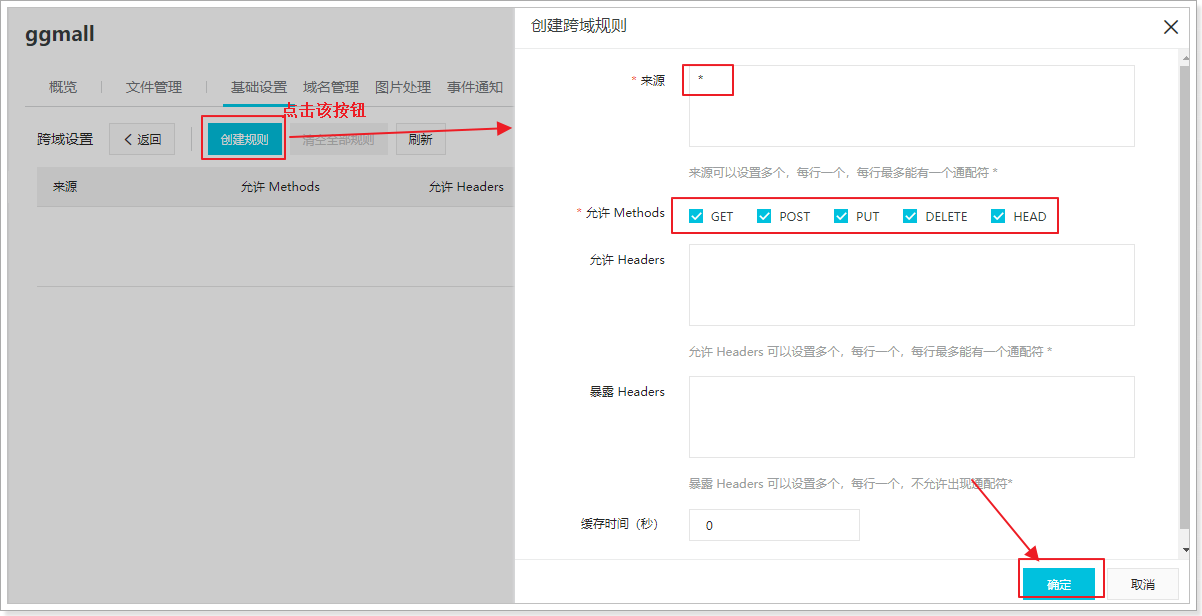1202x616 pixels.
Task: Click the 确定 confirm button
Action: pos(1058,584)
